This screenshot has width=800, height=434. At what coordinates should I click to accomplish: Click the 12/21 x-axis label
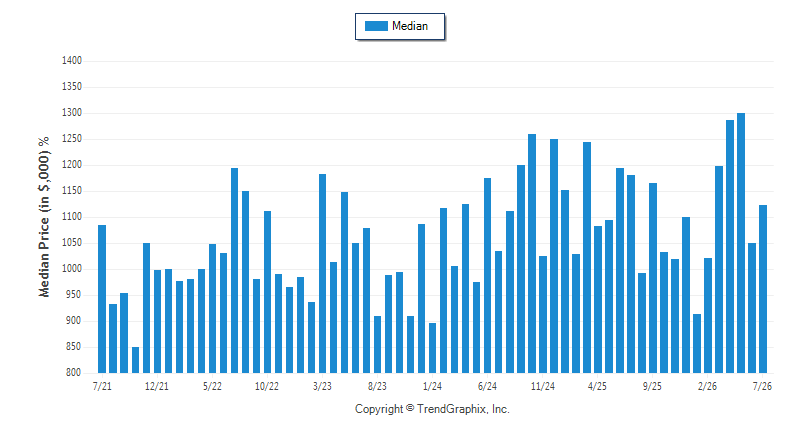pyautogui.click(x=157, y=386)
